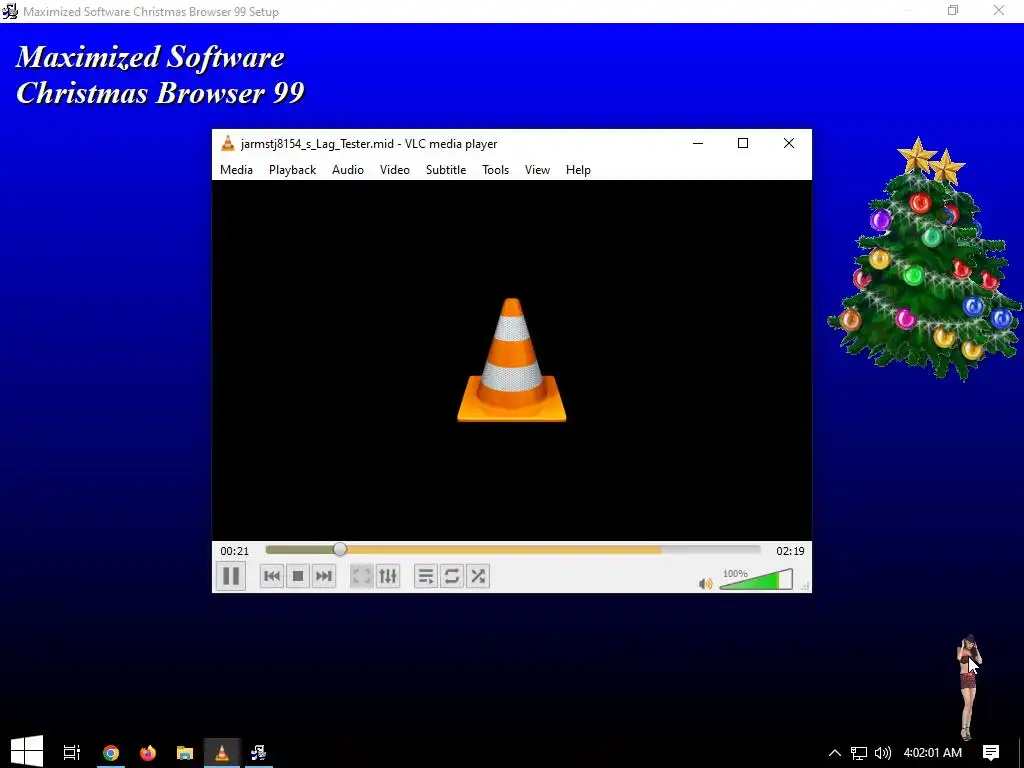Image resolution: width=1024 pixels, height=768 pixels.
Task: Adjust the VLC volume slider
Action: click(x=756, y=579)
